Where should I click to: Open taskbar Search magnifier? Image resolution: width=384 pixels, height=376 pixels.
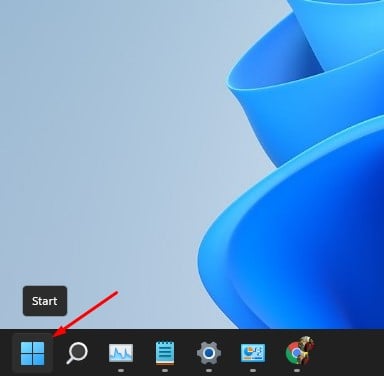point(77,353)
